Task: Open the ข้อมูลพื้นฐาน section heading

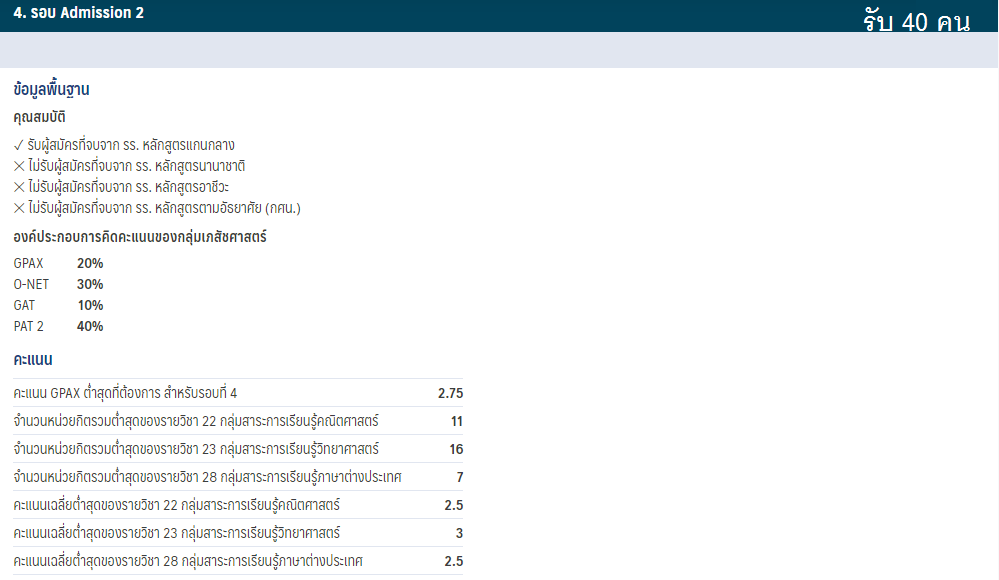Action: click(x=52, y=90)
